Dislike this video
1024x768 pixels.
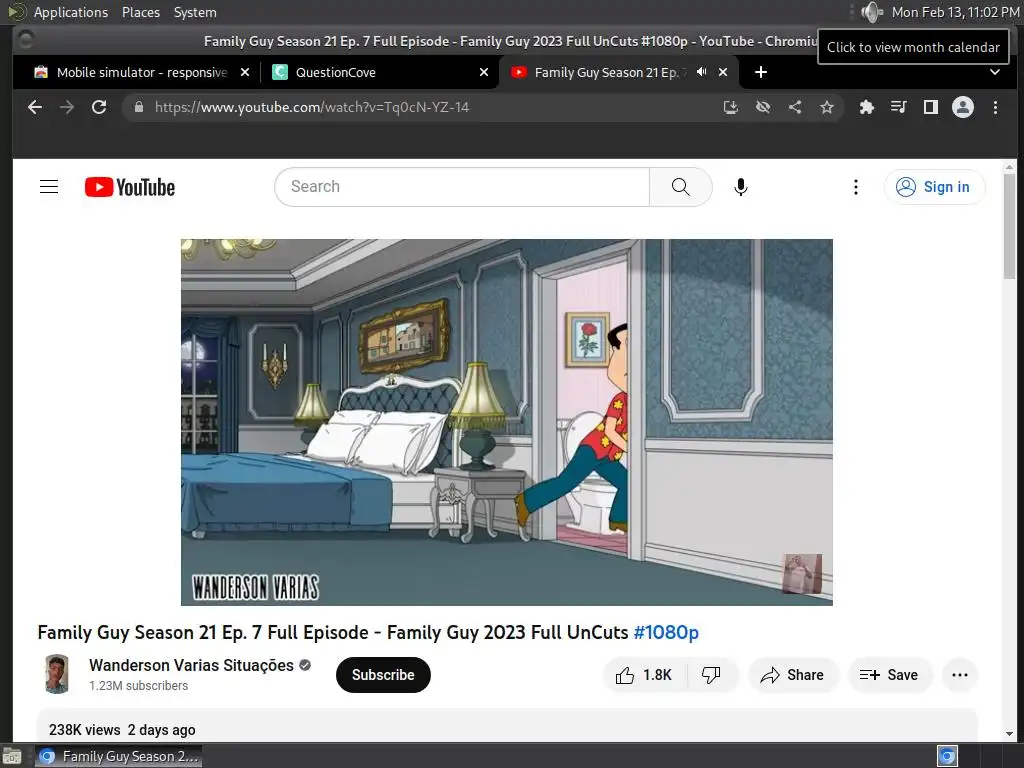pyautogui.click(x=711, y=675)
